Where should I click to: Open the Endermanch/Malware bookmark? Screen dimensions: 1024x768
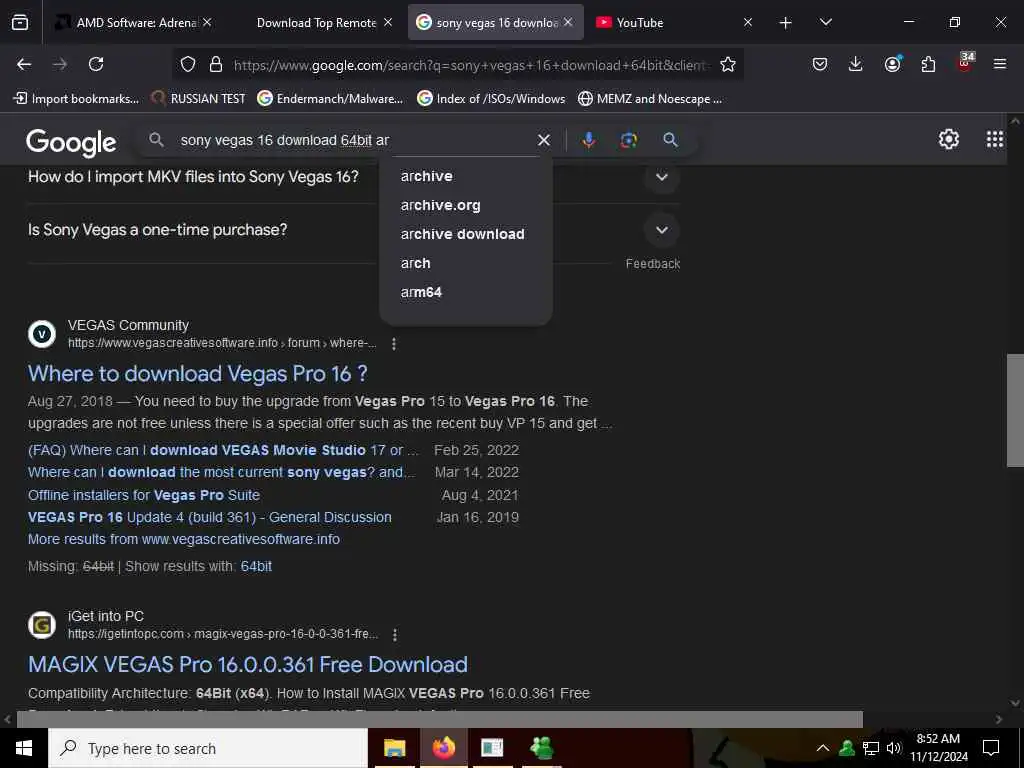click(330, 99)
